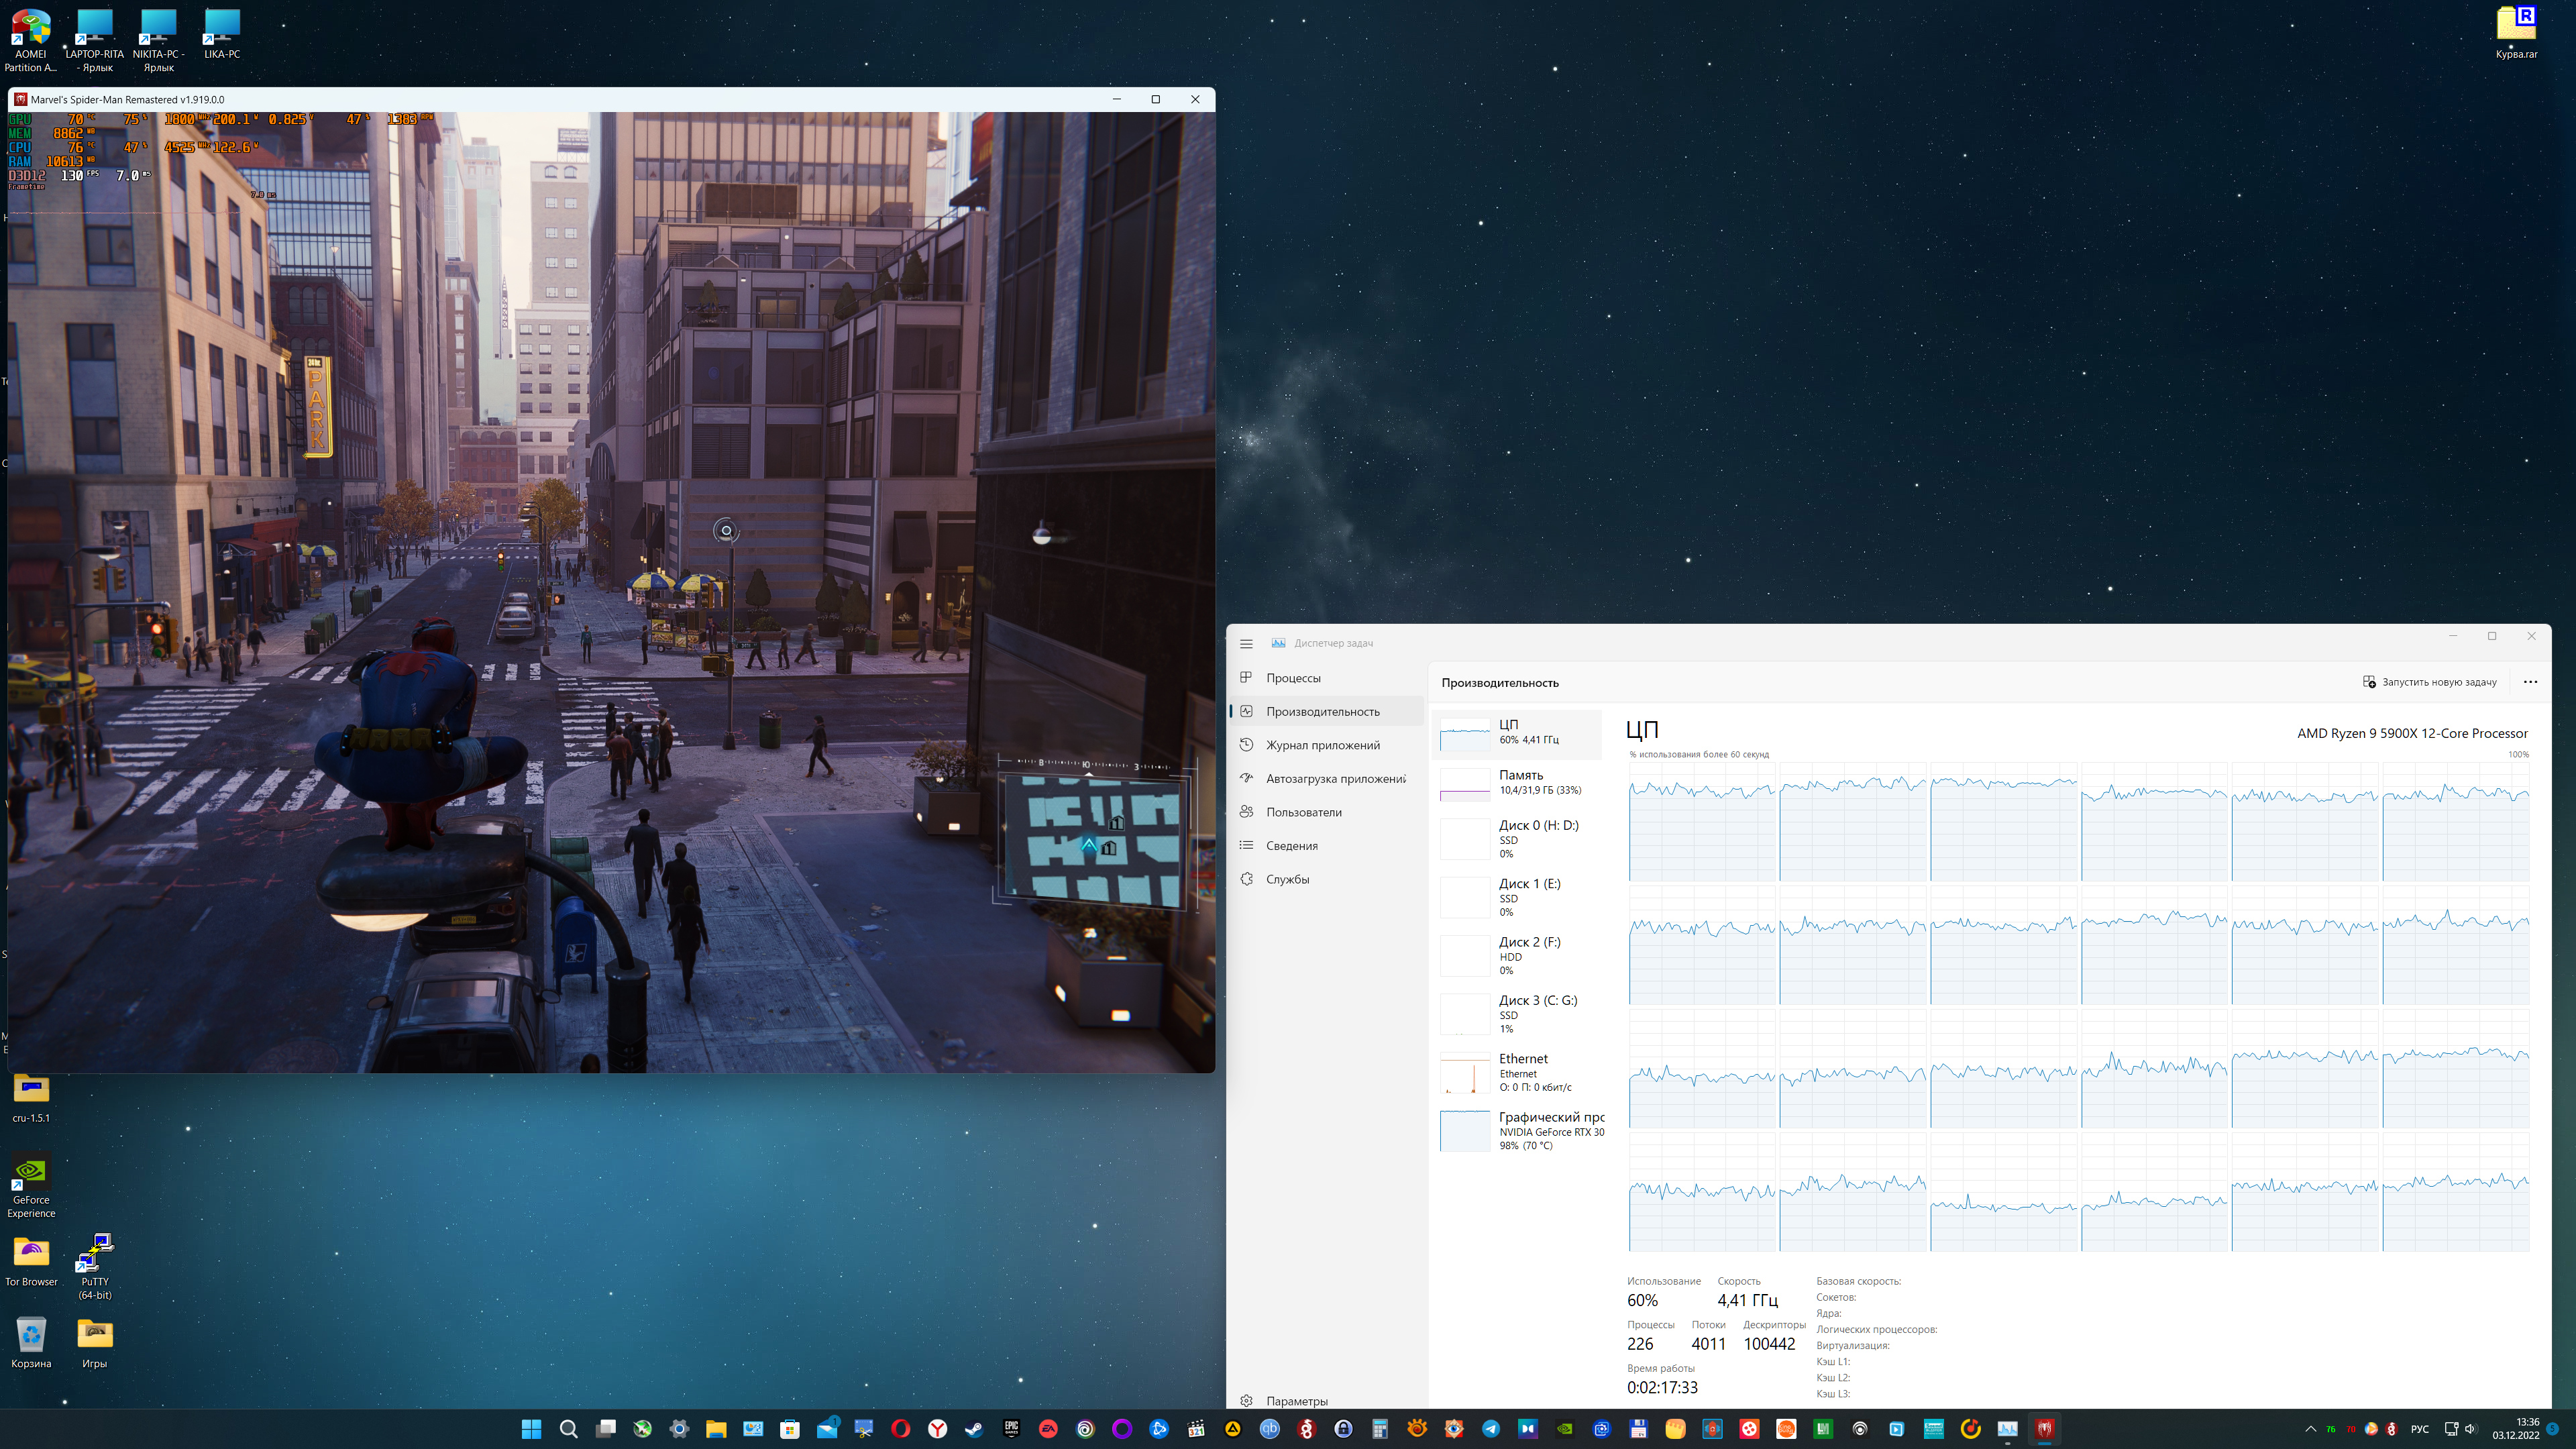
Task: Click the Services gear icon
Action: (1246, 879)
